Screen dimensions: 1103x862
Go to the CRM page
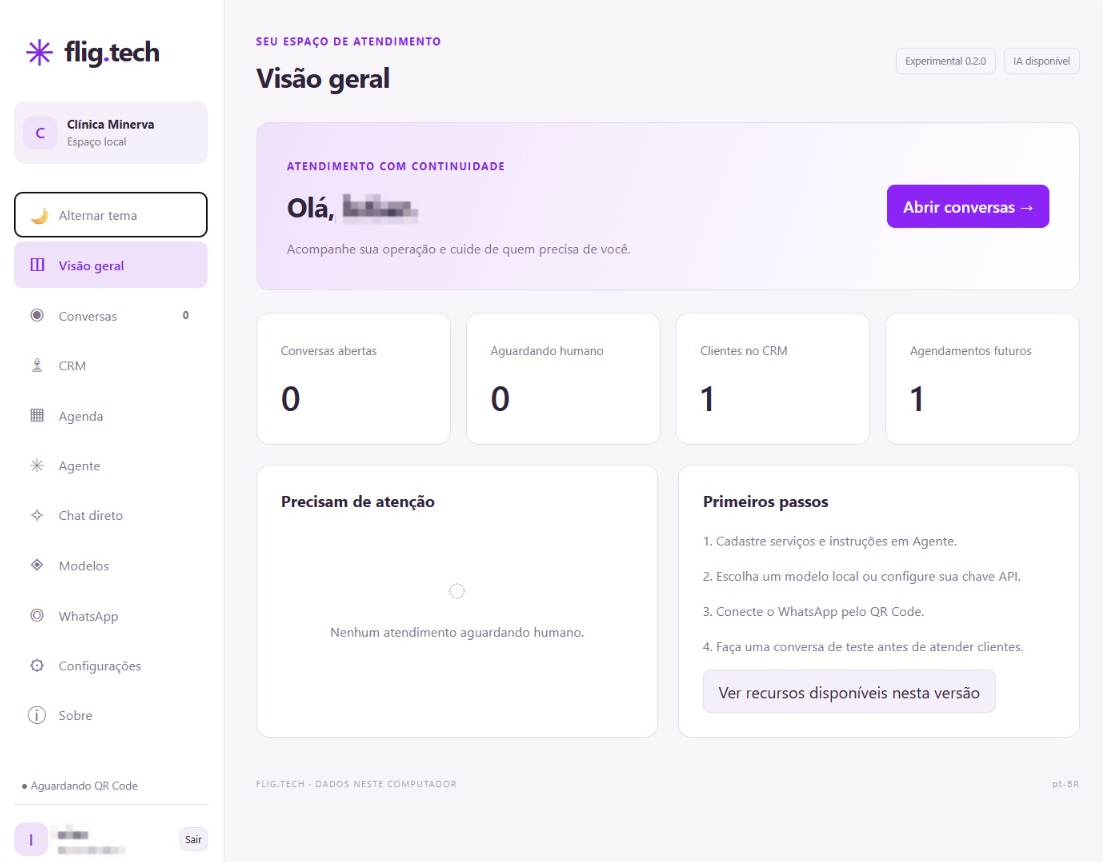click(x=110, y=366)
